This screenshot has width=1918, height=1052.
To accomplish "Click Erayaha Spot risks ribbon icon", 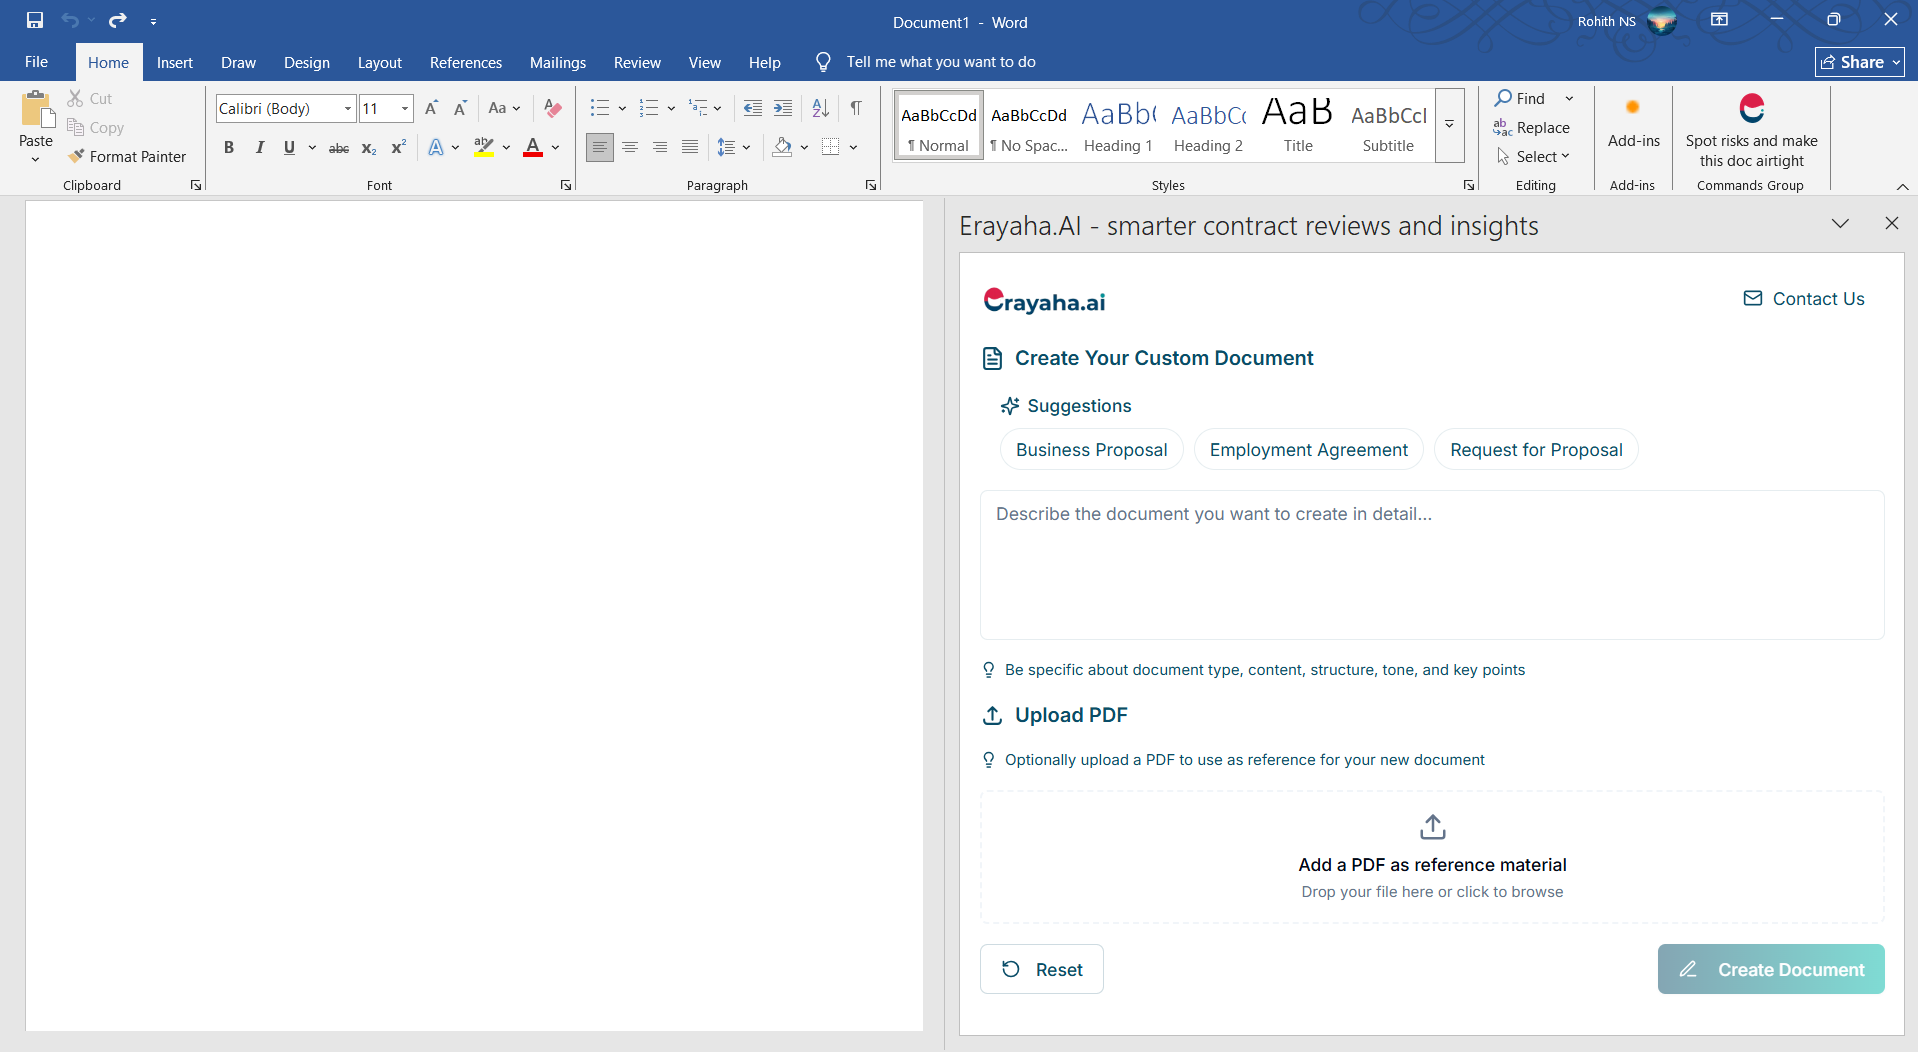I will click(1752, 108).
